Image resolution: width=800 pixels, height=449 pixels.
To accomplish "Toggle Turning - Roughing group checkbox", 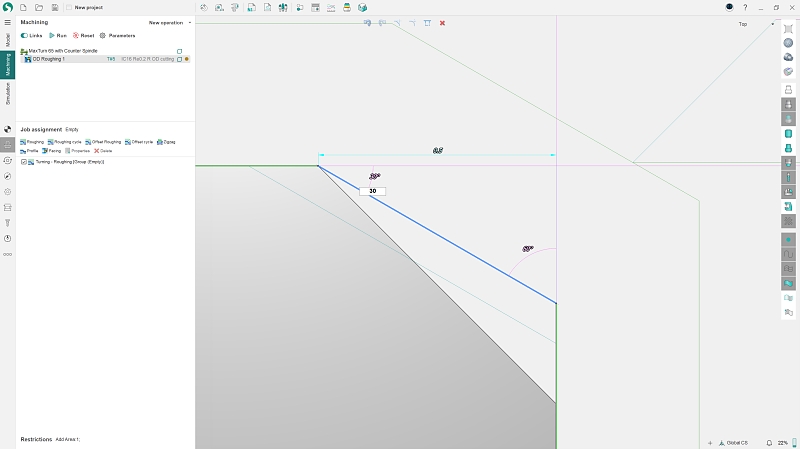I will [23, 162].
